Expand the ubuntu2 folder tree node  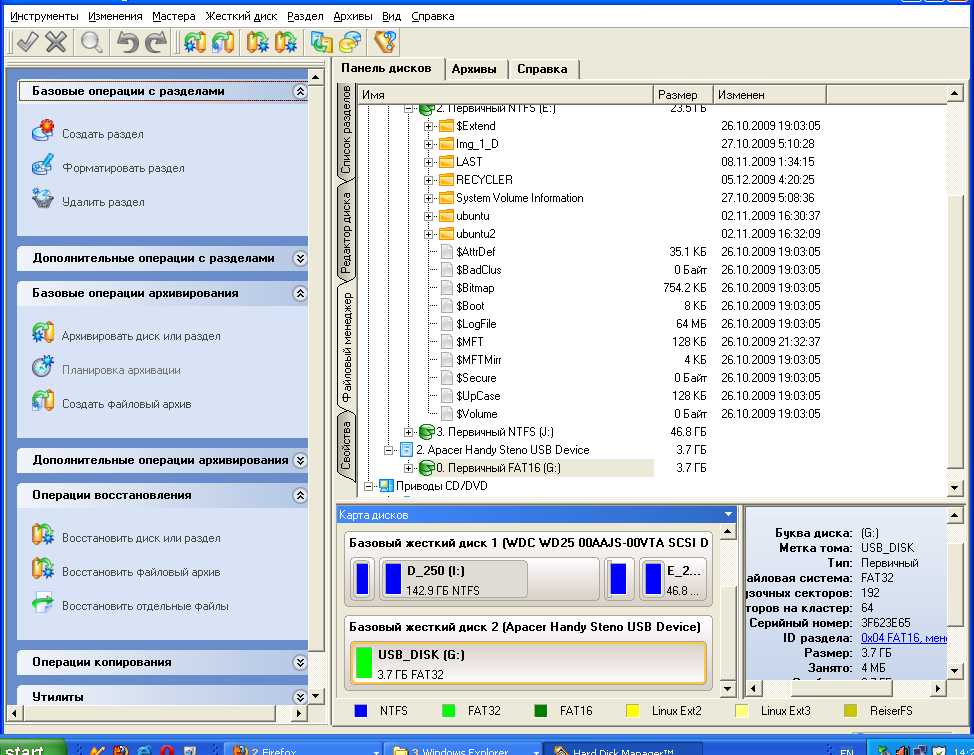429,234
